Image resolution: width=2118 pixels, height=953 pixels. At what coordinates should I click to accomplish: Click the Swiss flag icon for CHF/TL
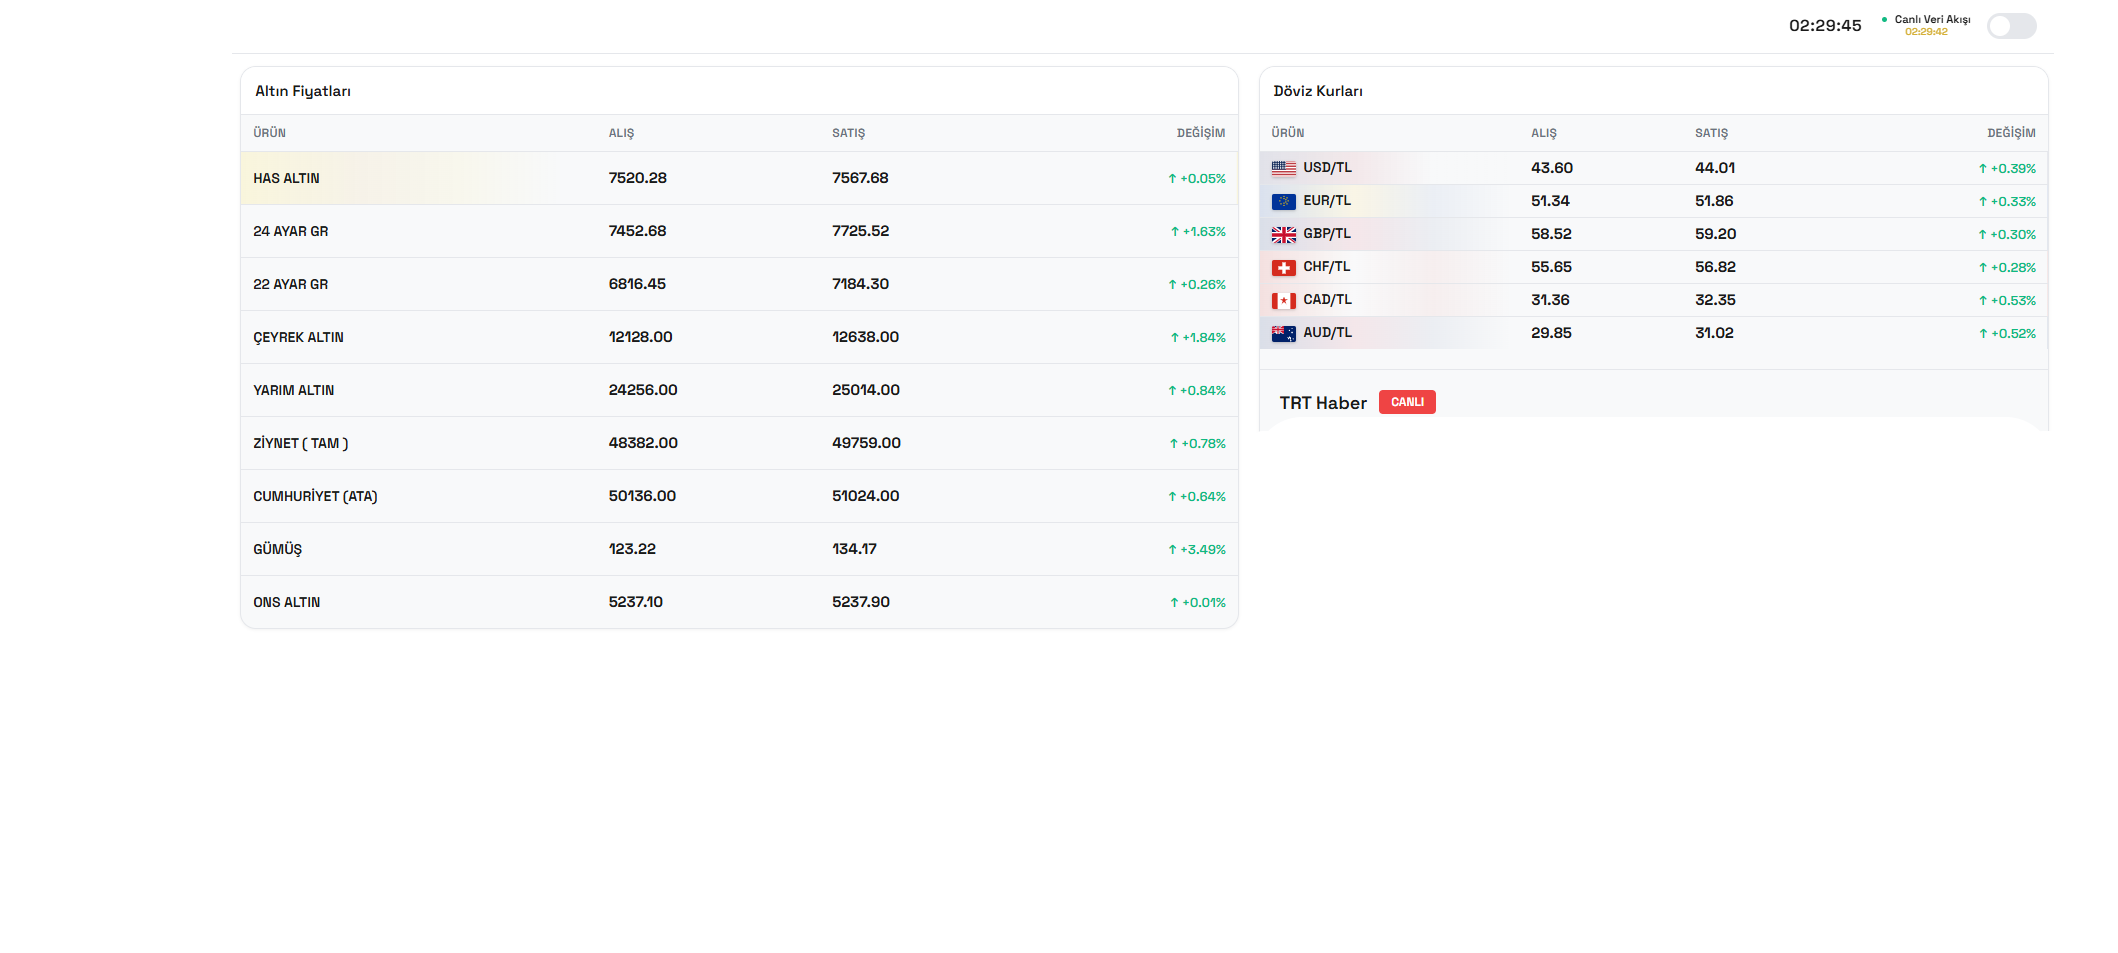1283,268
